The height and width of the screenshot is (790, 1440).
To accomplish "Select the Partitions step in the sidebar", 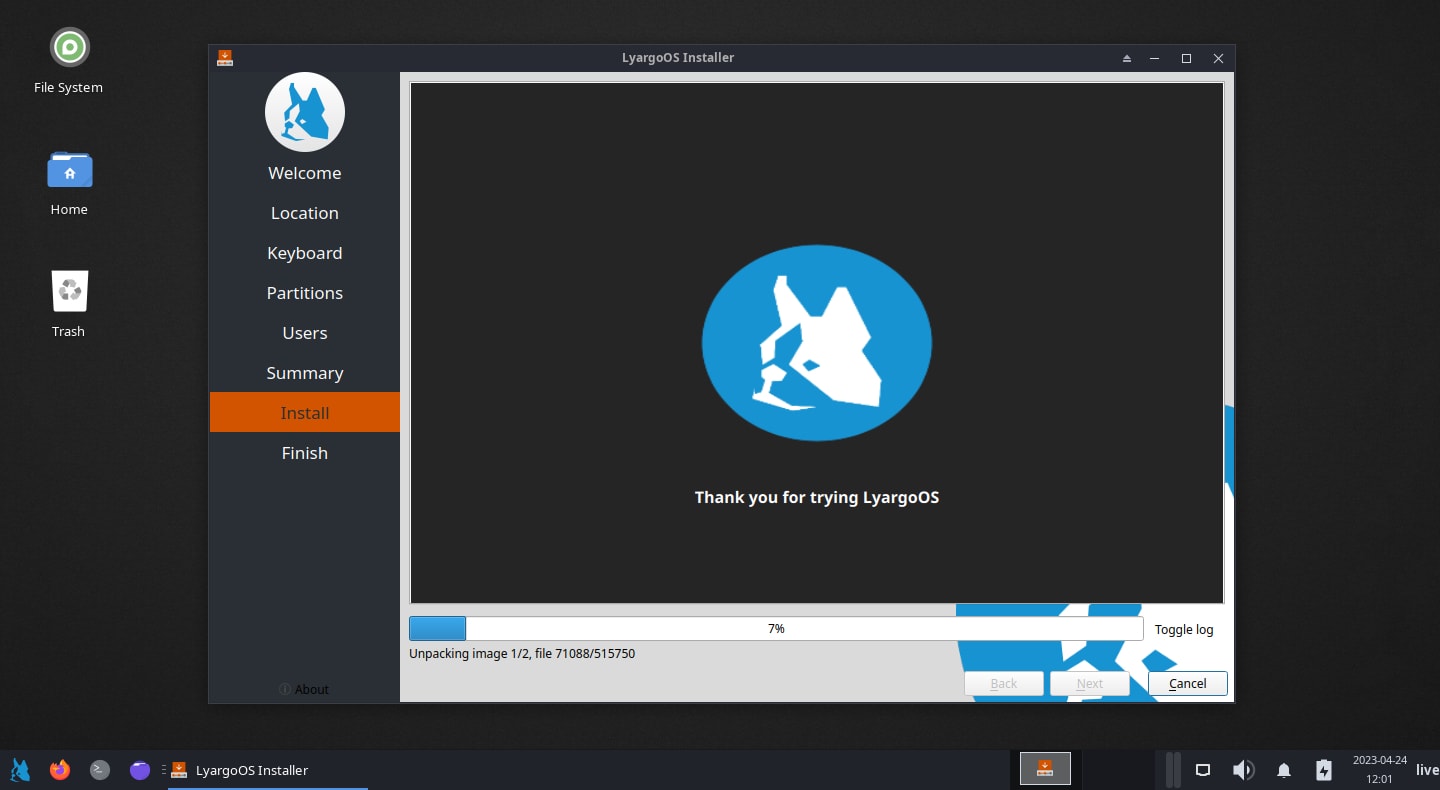I will coord(305,293).
